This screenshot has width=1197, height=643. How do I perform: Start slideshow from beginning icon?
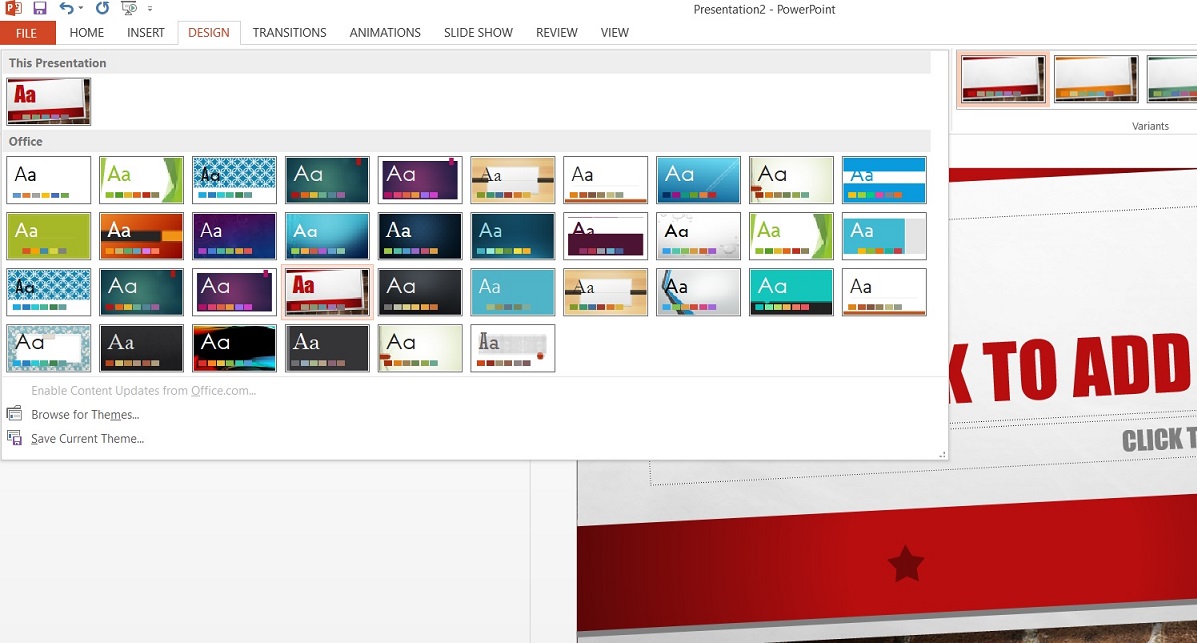tap(129, 9)
